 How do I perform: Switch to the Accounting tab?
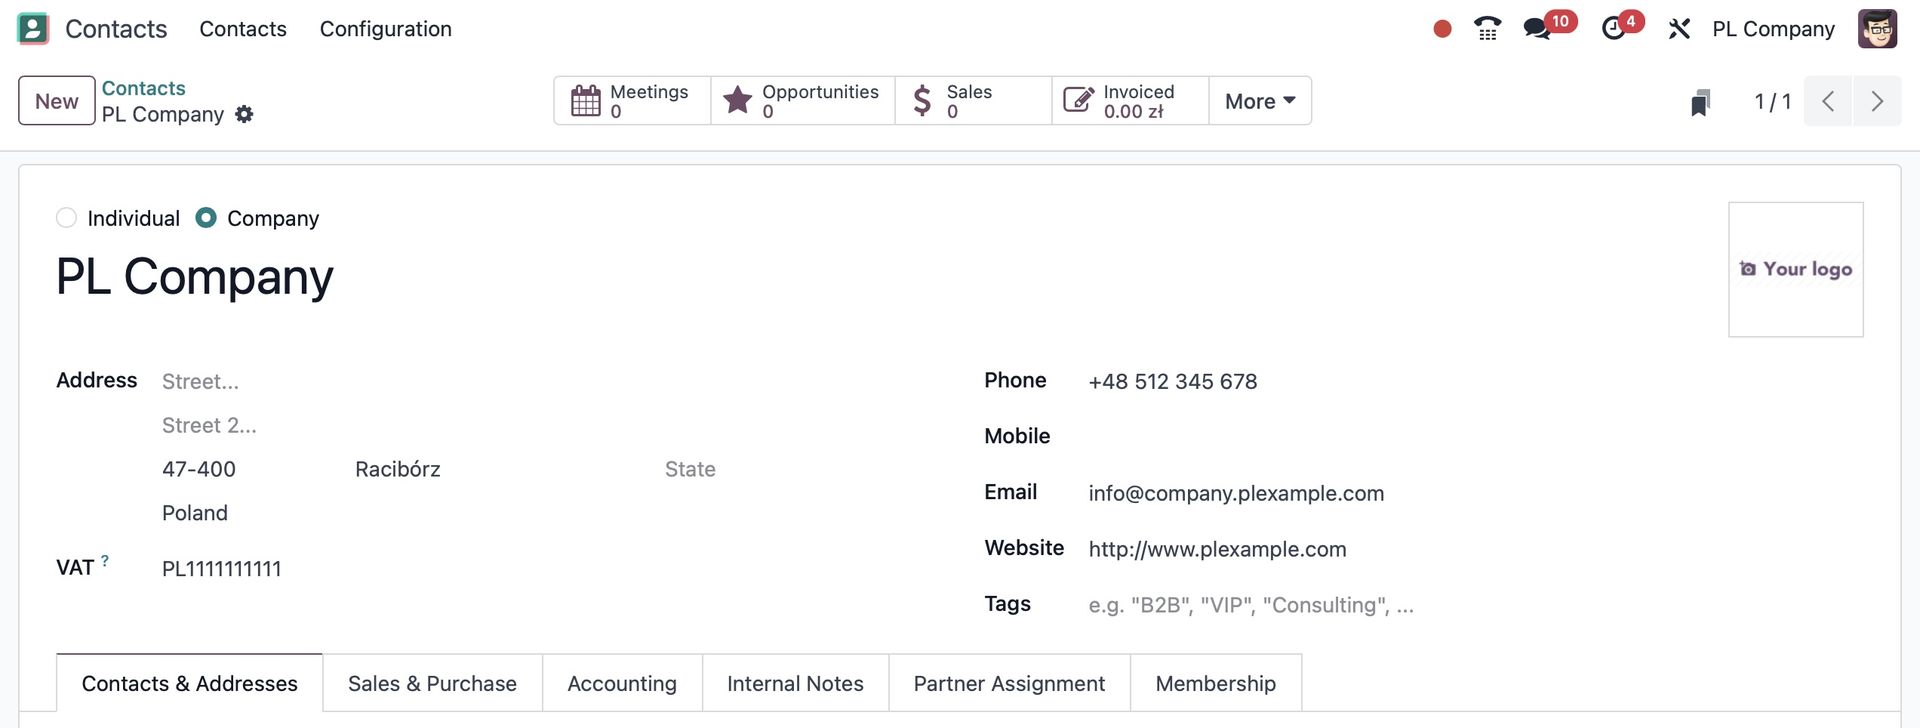click(622, 684)
